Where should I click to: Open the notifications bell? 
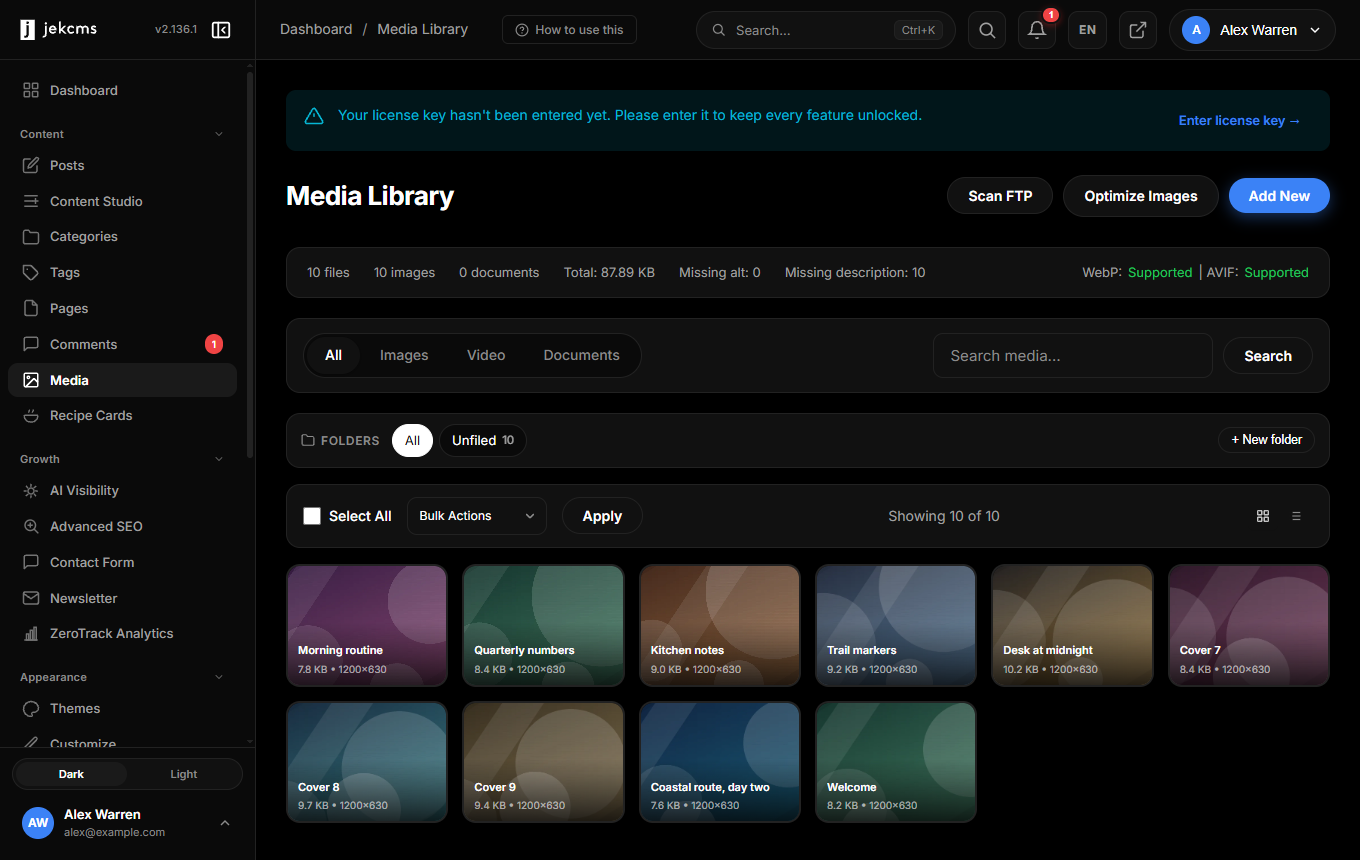click(x=1037, y=30)
